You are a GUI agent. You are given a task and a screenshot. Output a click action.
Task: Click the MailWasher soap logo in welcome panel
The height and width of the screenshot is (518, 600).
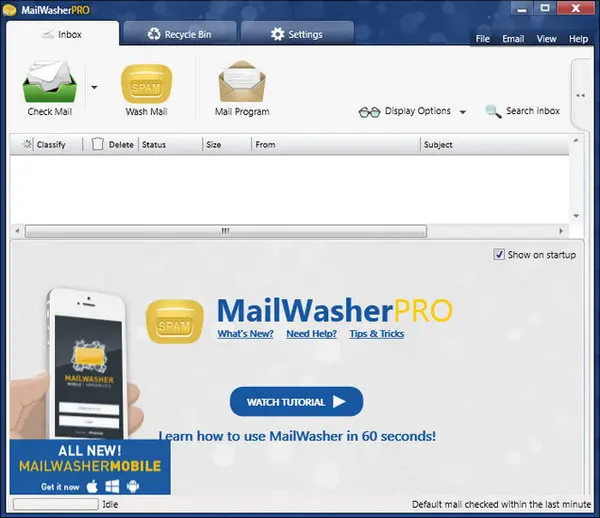click(x=174, y=321)
